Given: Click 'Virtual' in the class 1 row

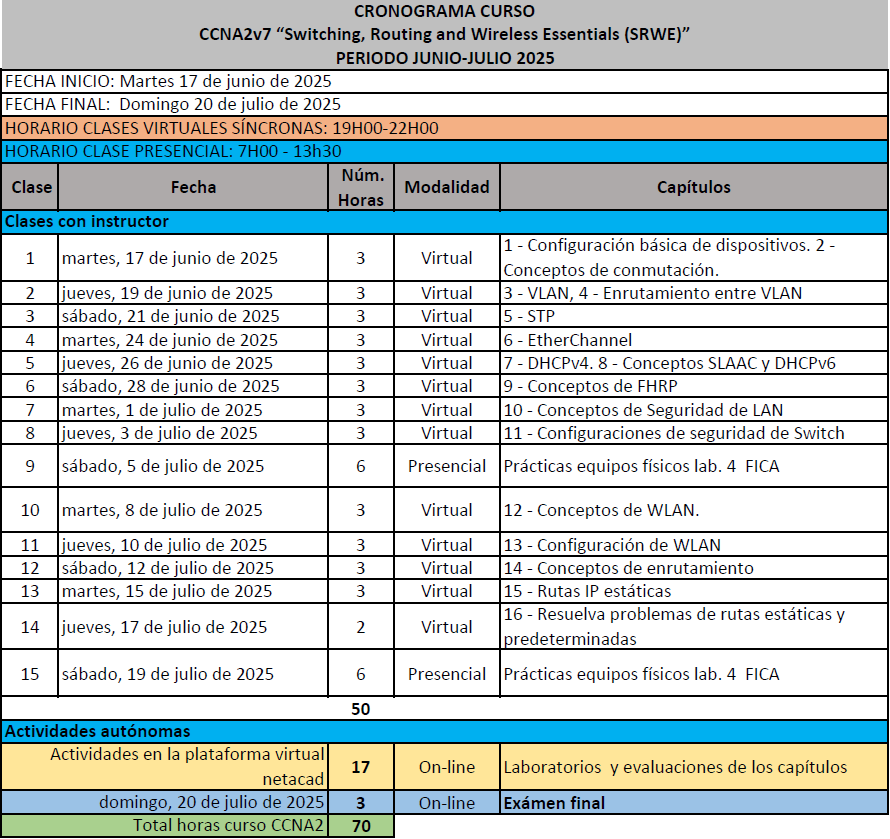Looking at the screenshot, I should coord(447,258).
